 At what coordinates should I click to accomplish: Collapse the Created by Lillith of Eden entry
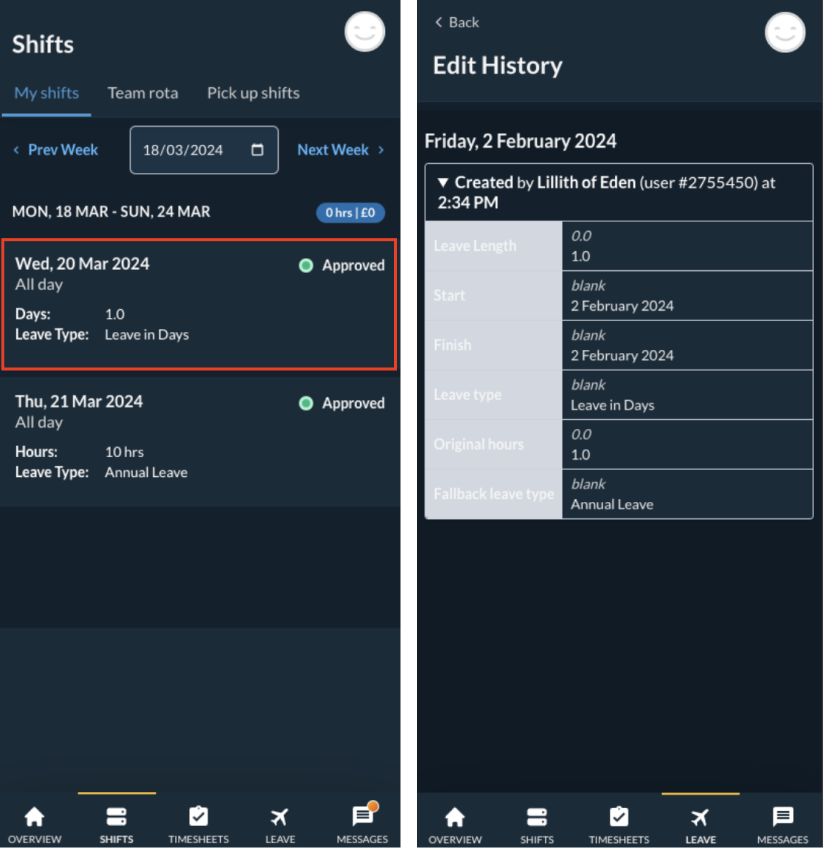coord(443,183)
